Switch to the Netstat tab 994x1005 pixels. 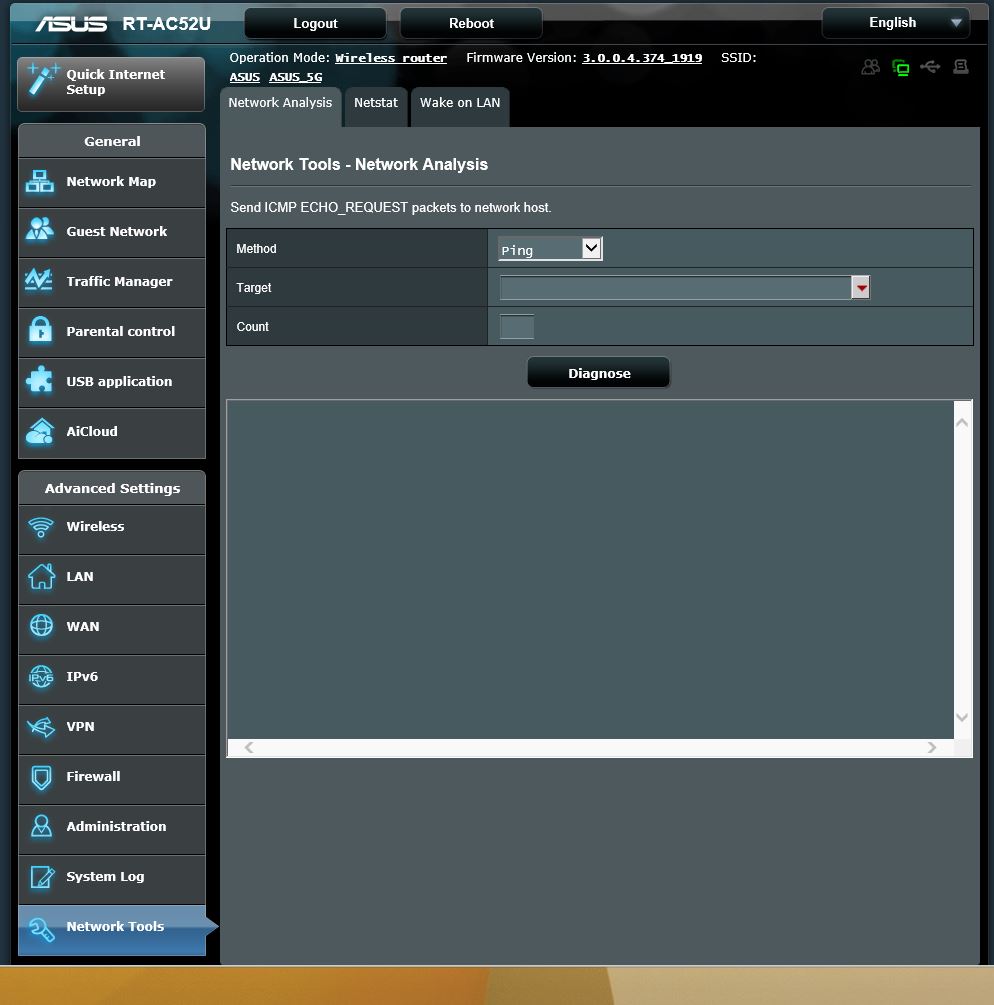(376, 106)
